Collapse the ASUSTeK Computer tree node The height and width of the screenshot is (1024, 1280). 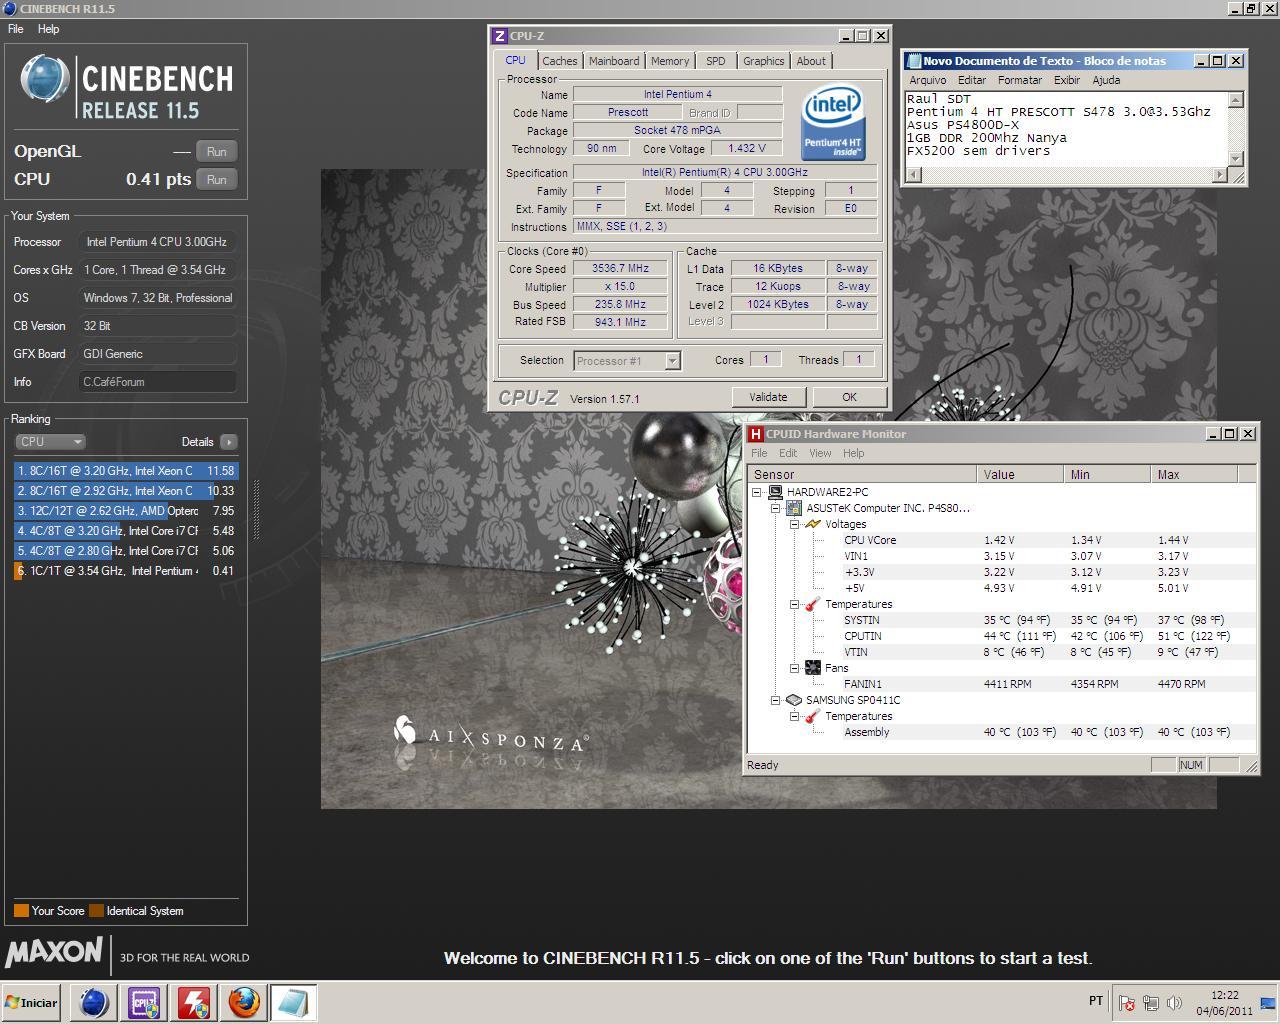(776, 508)
